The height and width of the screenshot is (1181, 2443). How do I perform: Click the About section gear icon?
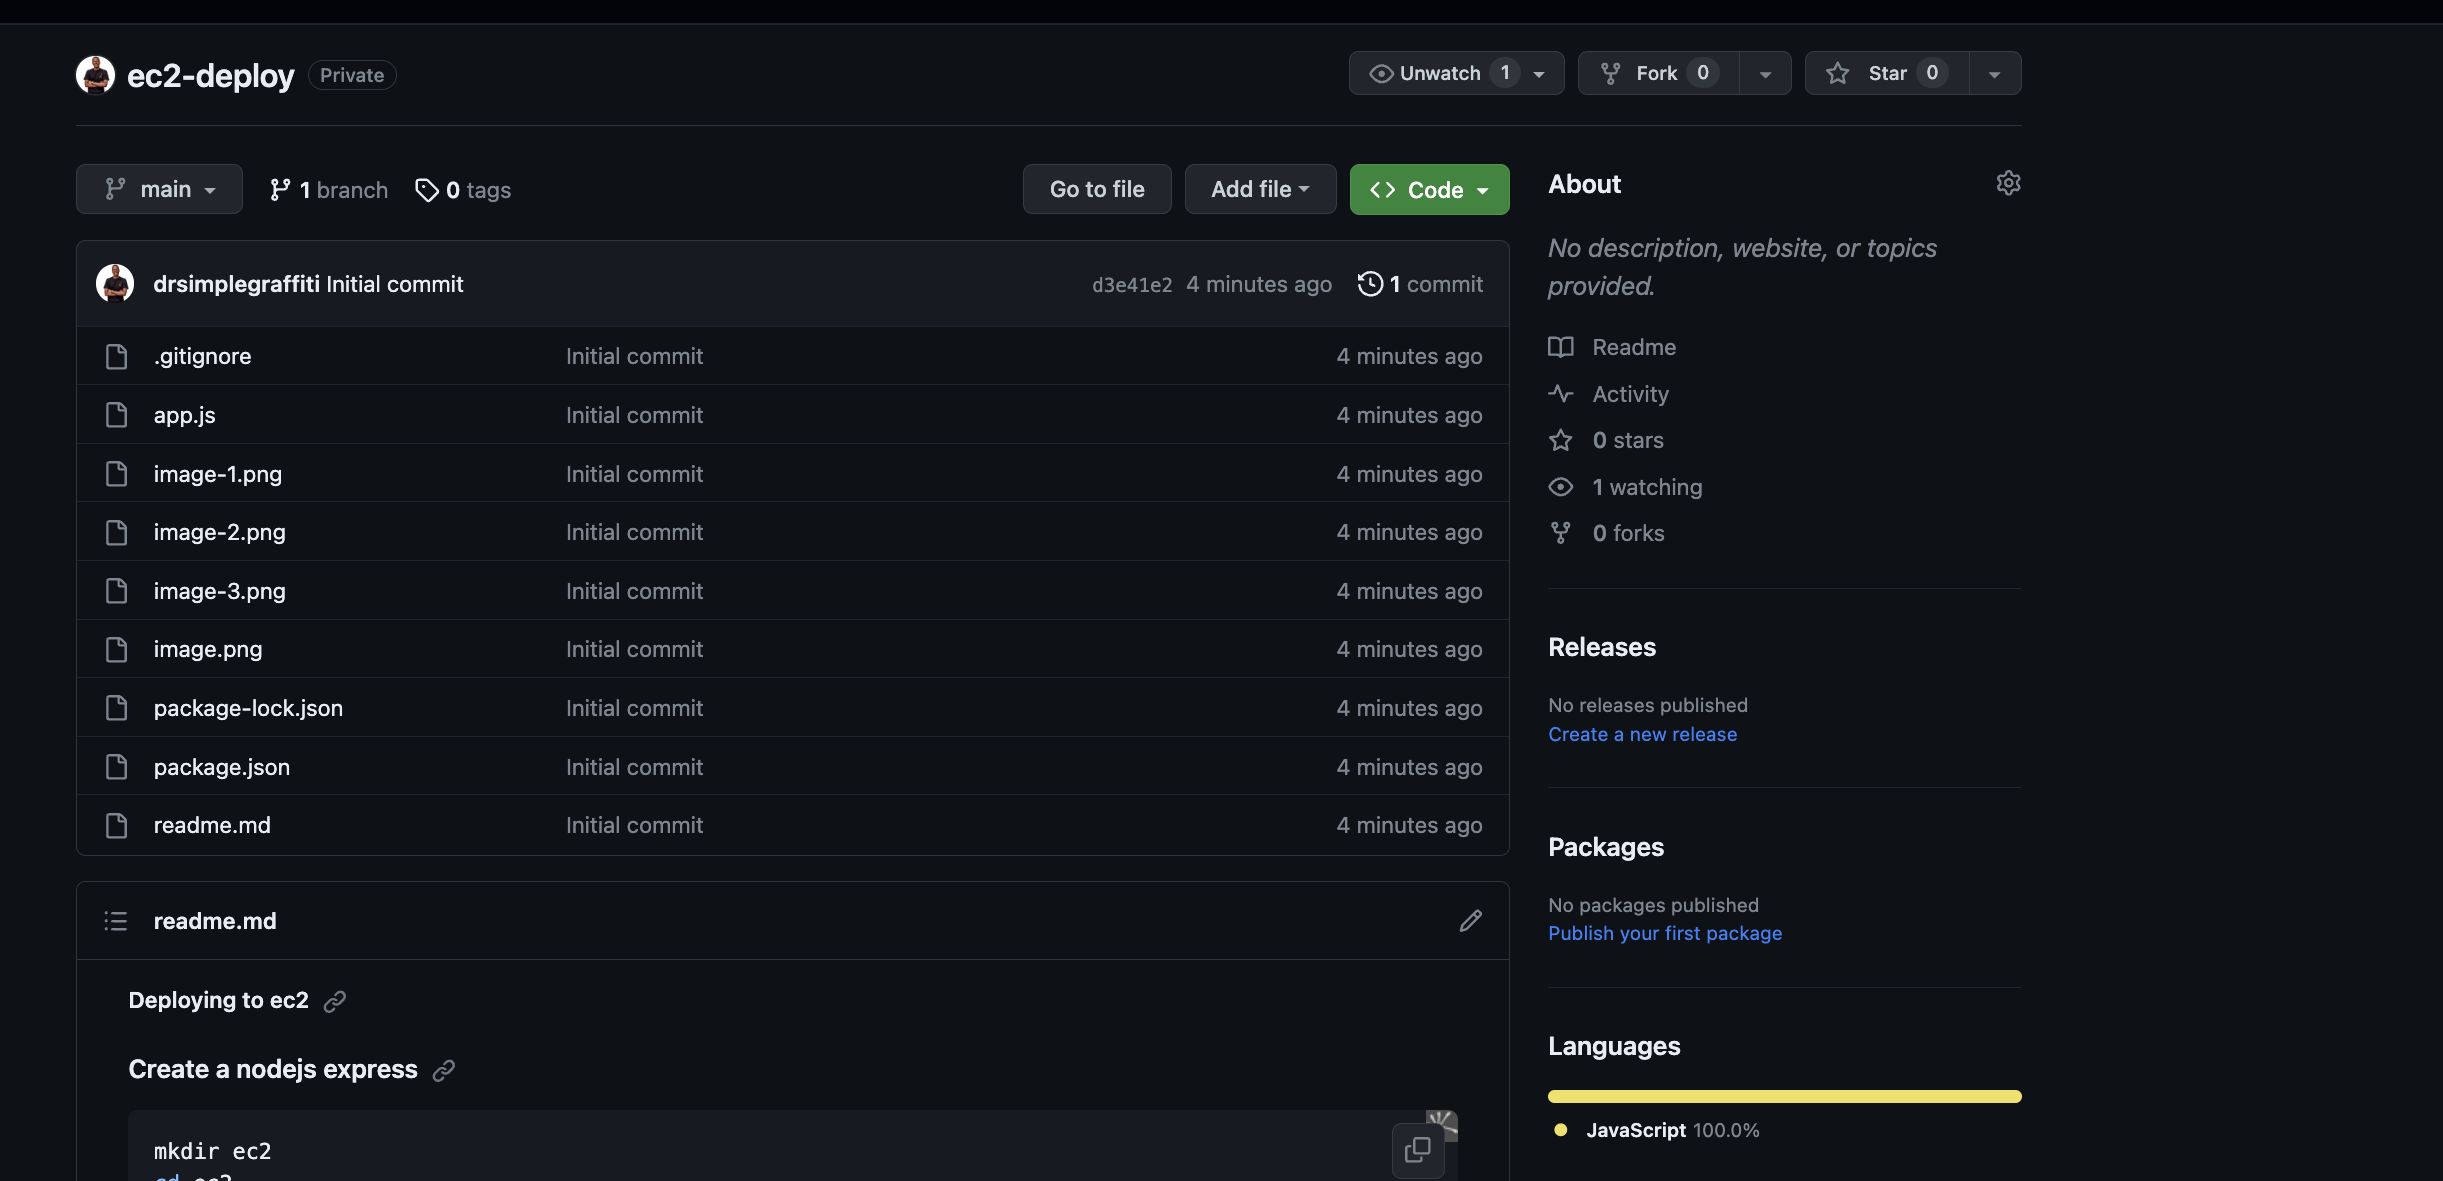coord(2008,183)
